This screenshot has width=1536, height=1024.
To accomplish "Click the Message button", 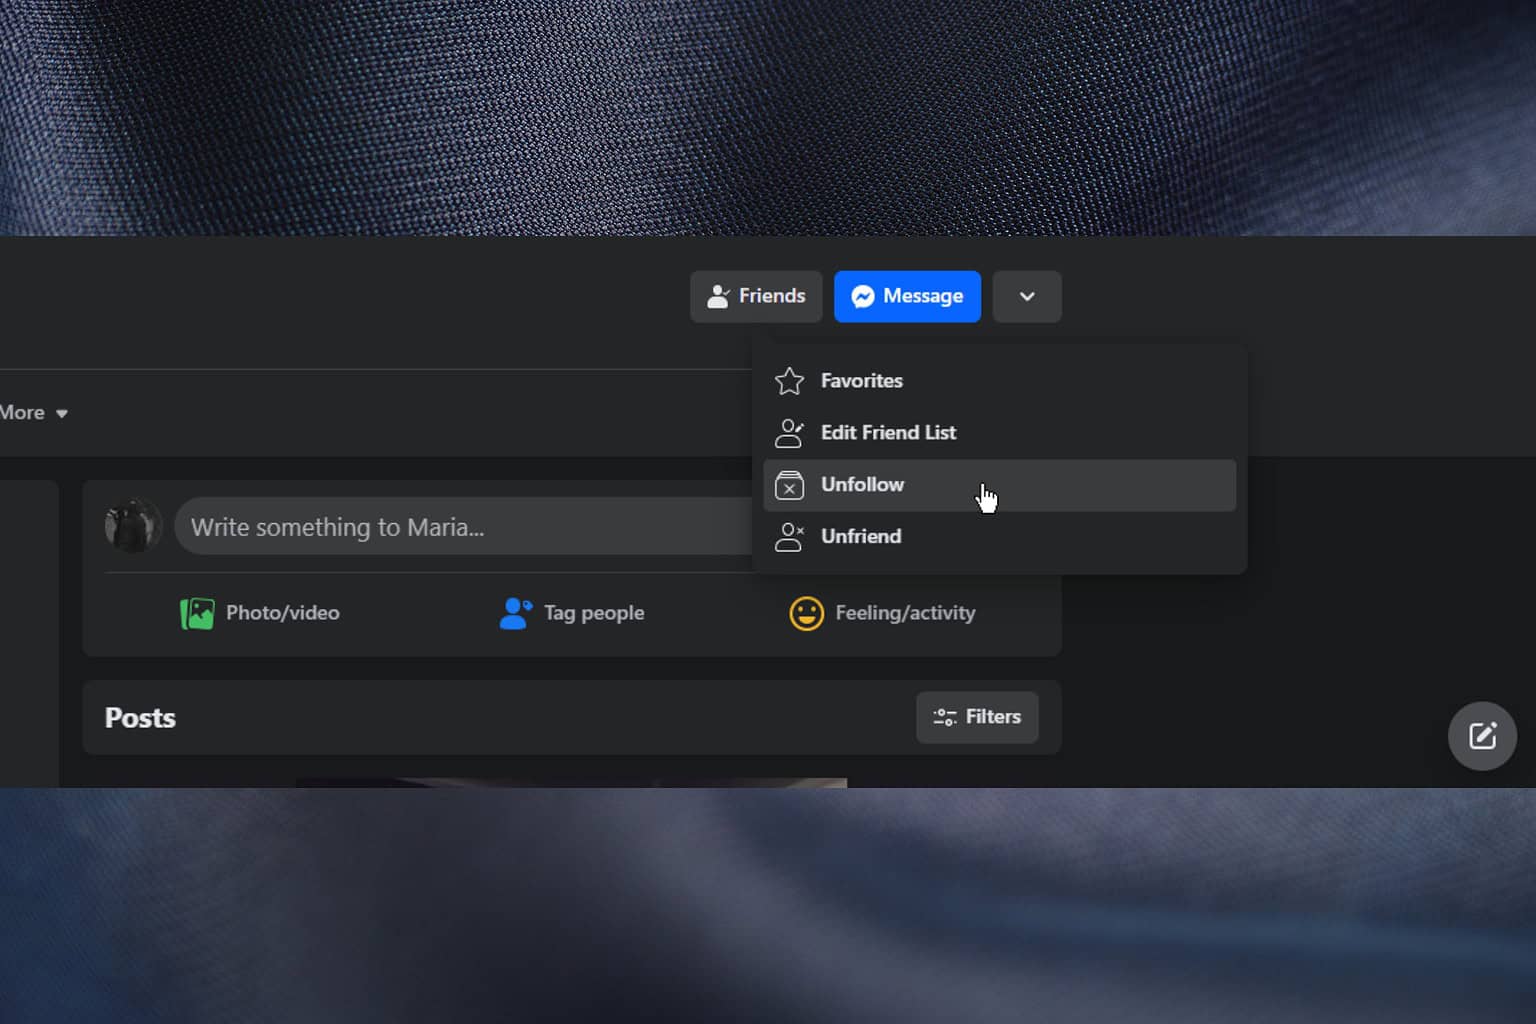I will click(907, 296).
